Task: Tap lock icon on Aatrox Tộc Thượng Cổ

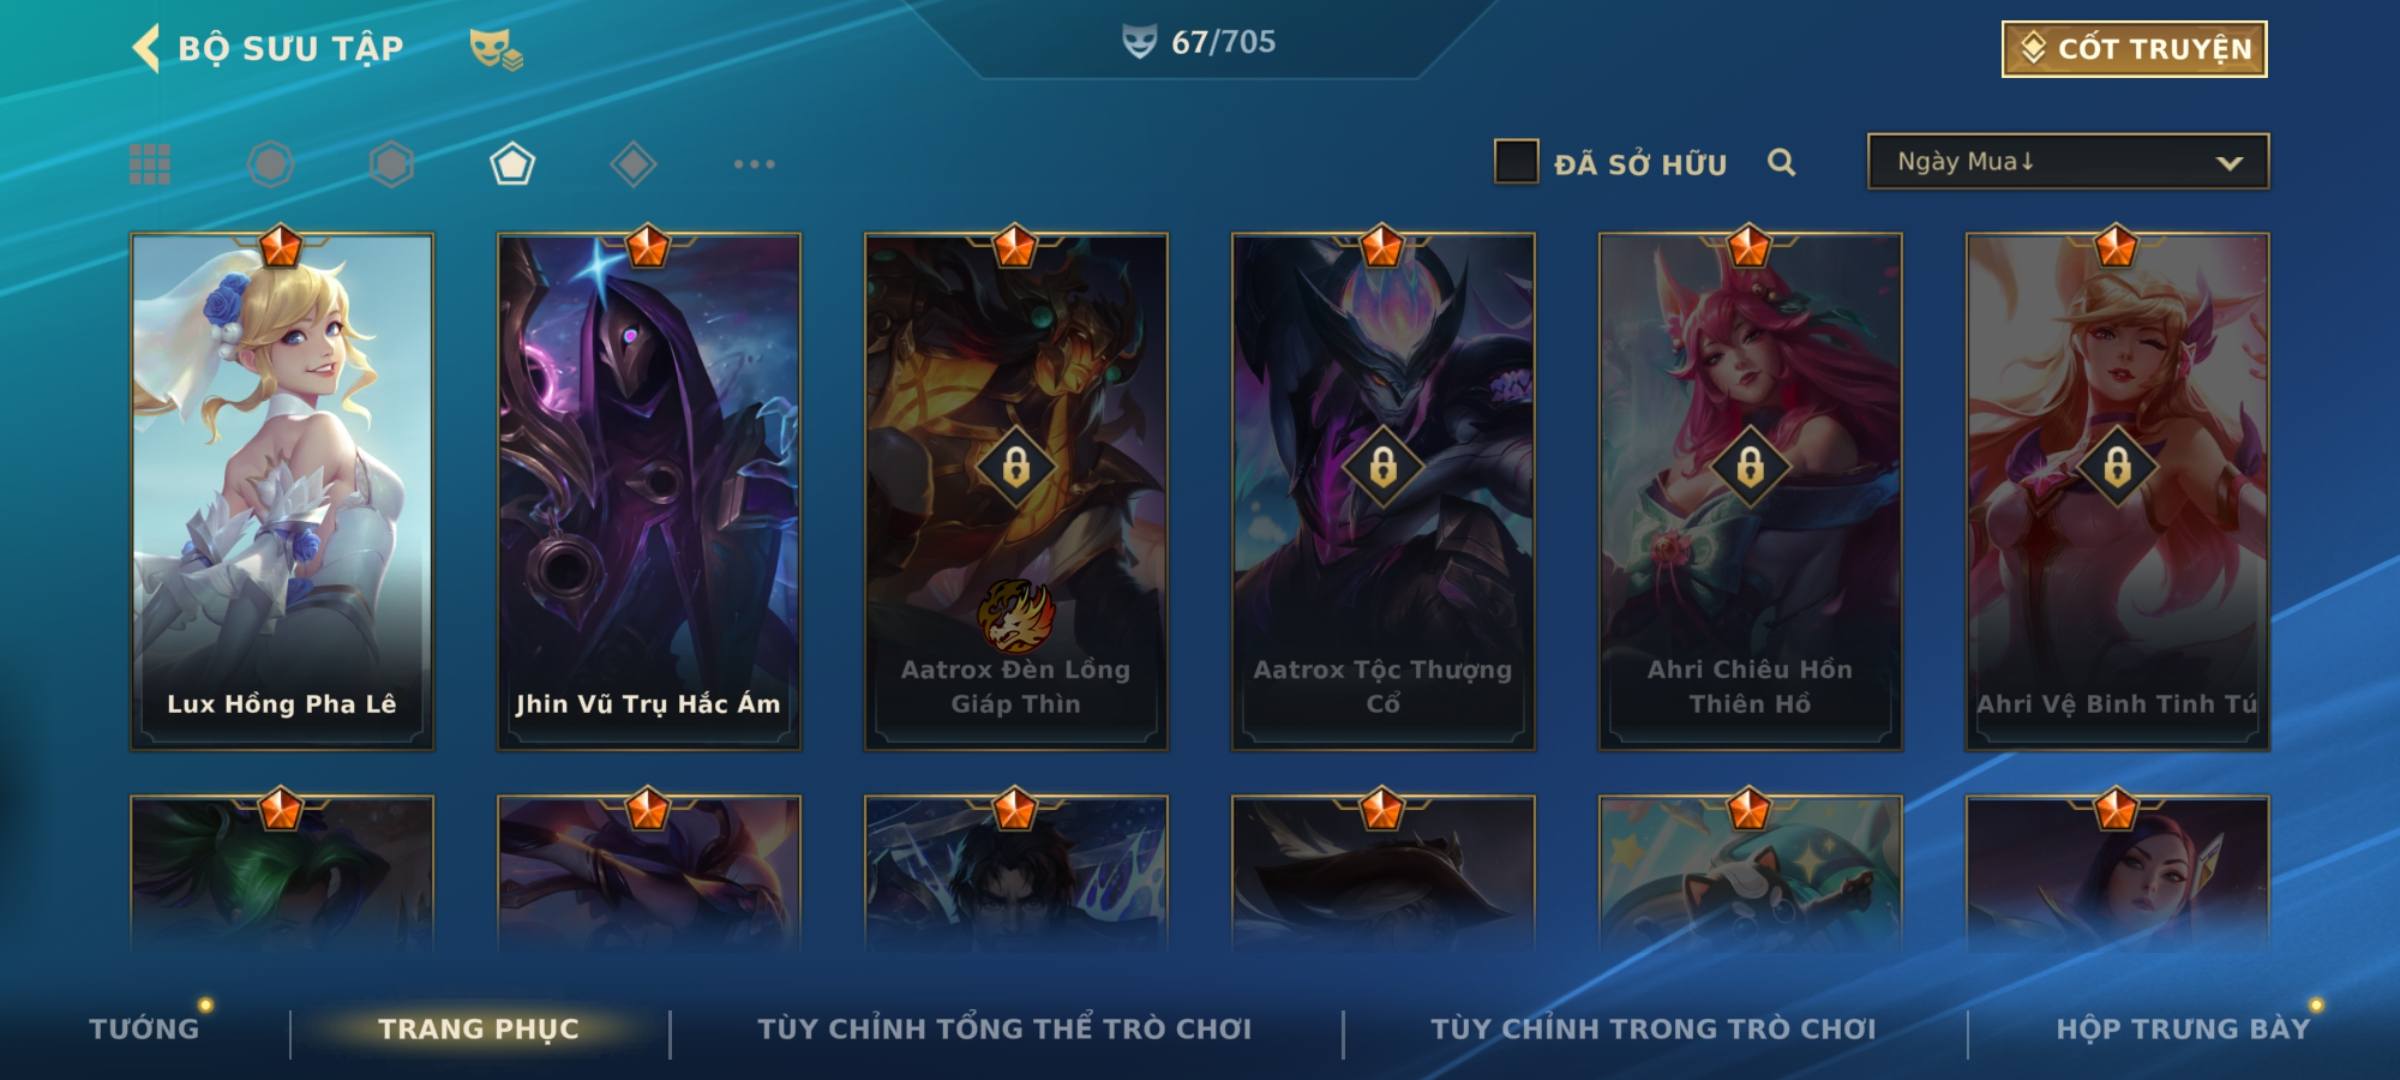Action: coord(1383,466)
